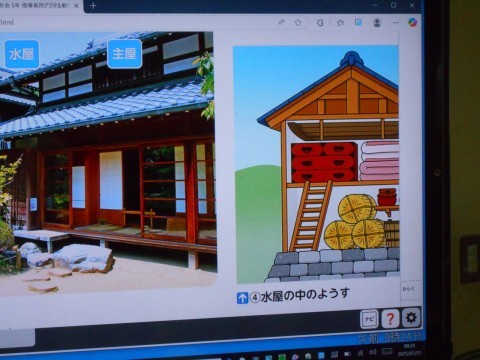Click the 水屋 label on the photo
Screen dimensions: 480x360
22,54
